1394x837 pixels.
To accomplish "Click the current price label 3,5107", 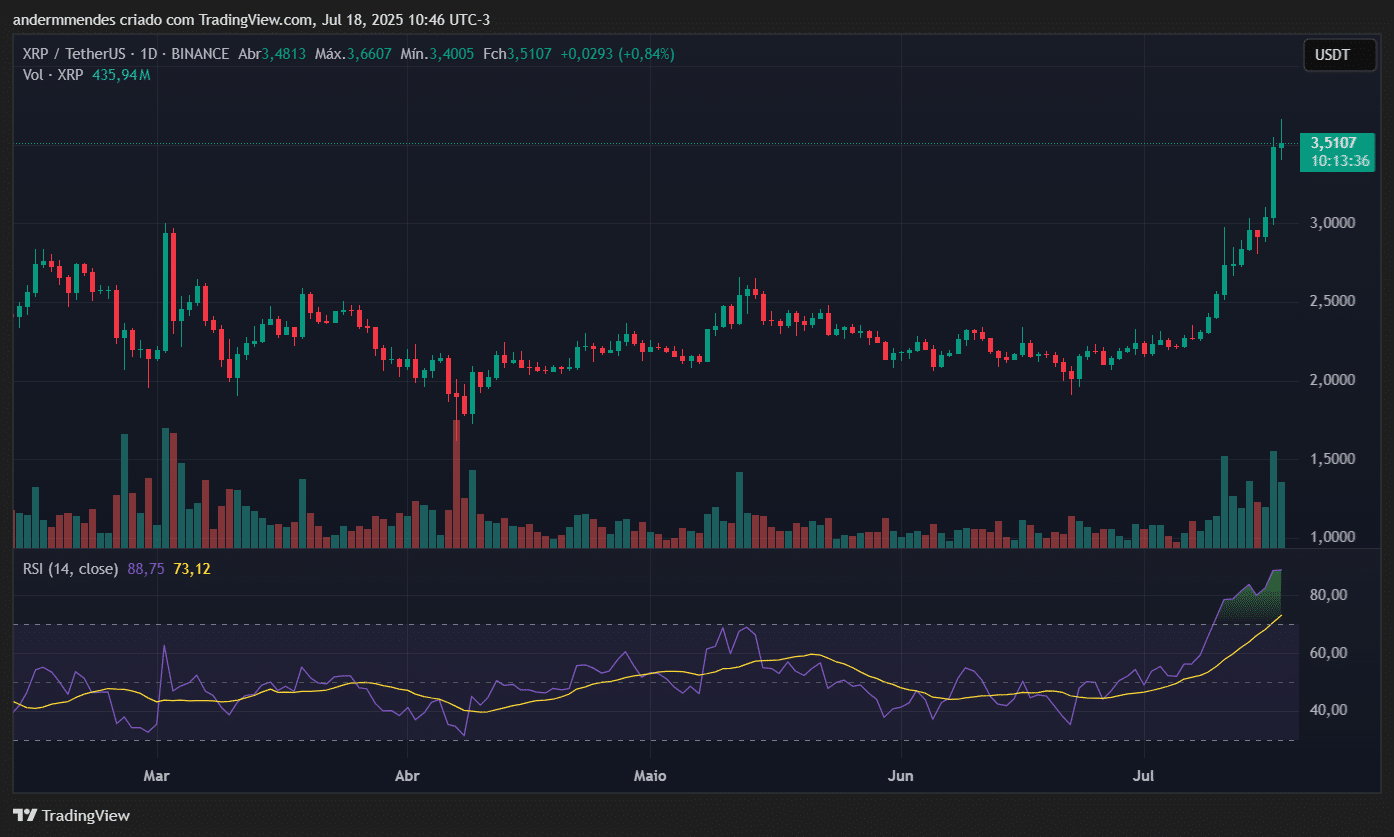I will coord(1334,143).
